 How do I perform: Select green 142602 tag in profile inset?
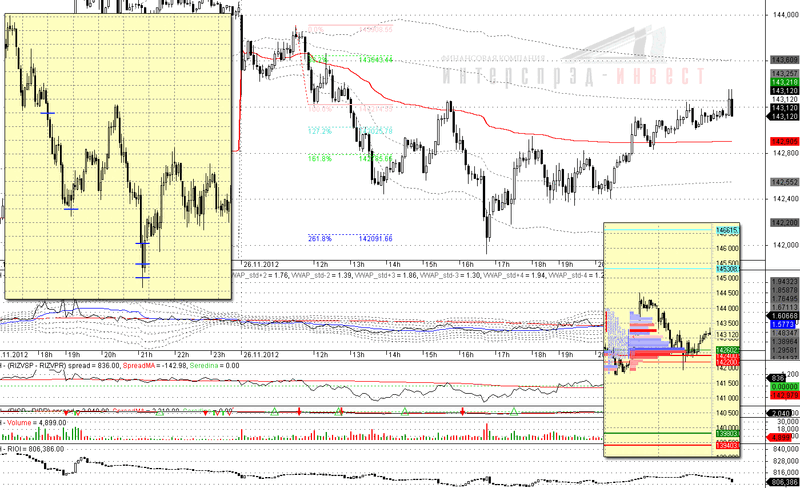[728, 350]
